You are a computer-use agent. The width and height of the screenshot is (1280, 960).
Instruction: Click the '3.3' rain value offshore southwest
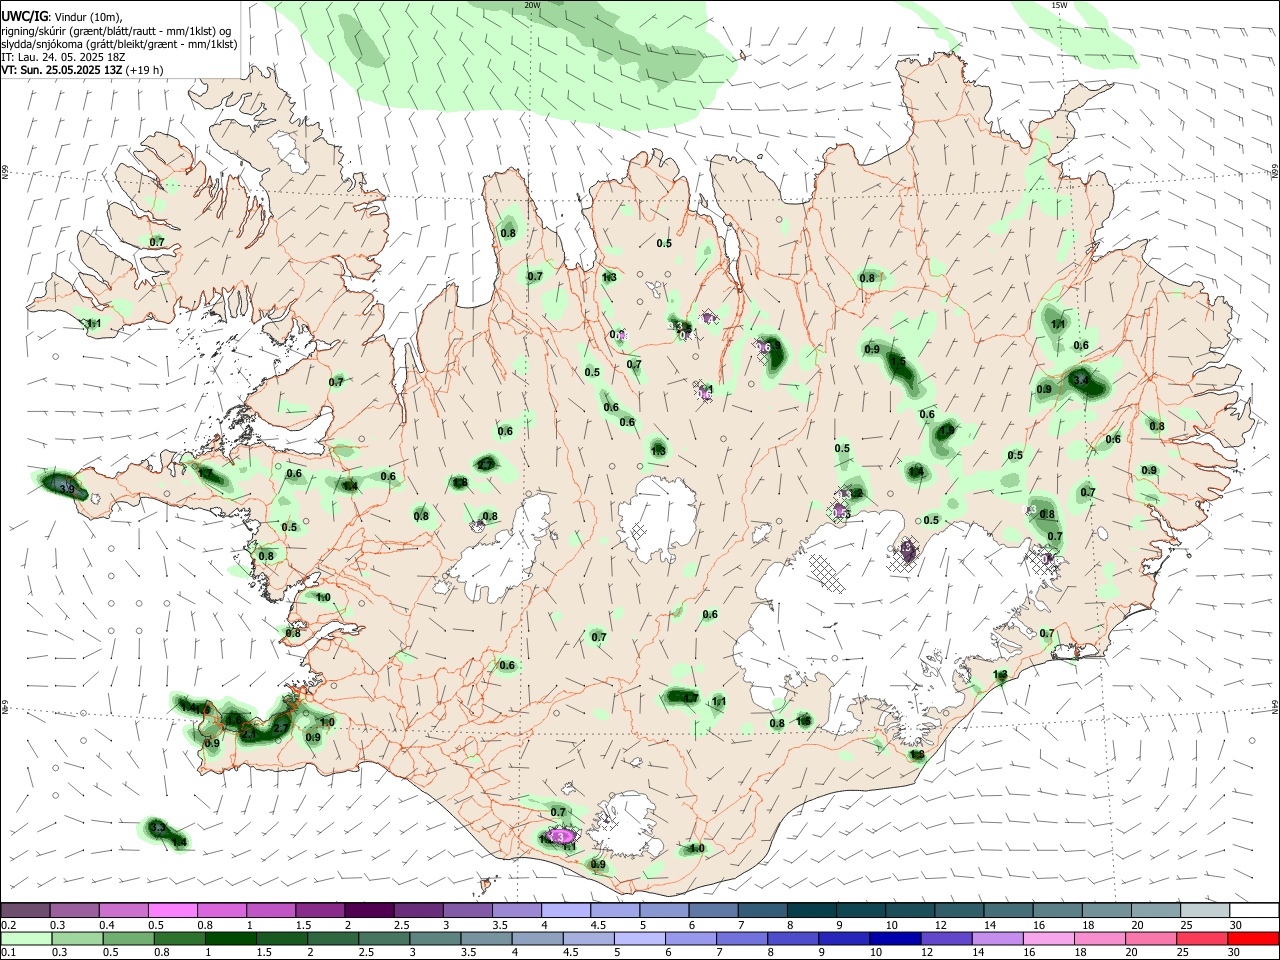pyautogui.click(x=157, y=828)
